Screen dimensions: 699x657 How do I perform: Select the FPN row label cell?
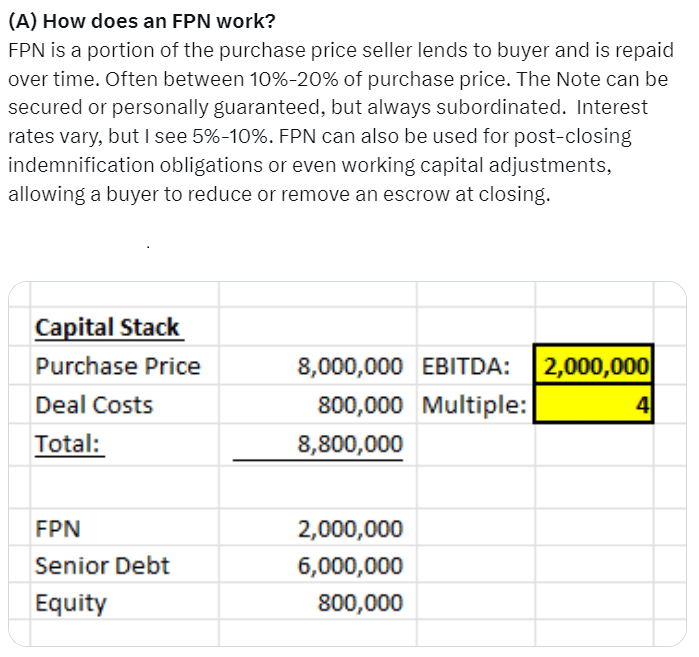pyautogui.click(x=124, y=527)
